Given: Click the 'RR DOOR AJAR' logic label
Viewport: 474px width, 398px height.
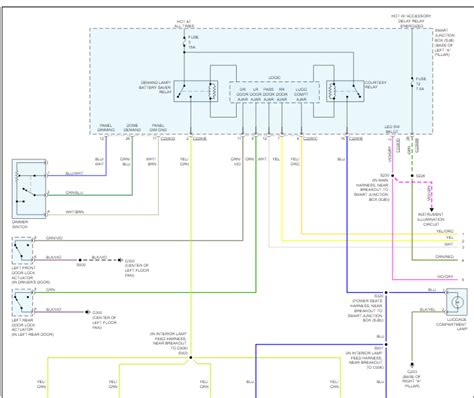Looking at the screenshot, I should [x=282, y=95].
